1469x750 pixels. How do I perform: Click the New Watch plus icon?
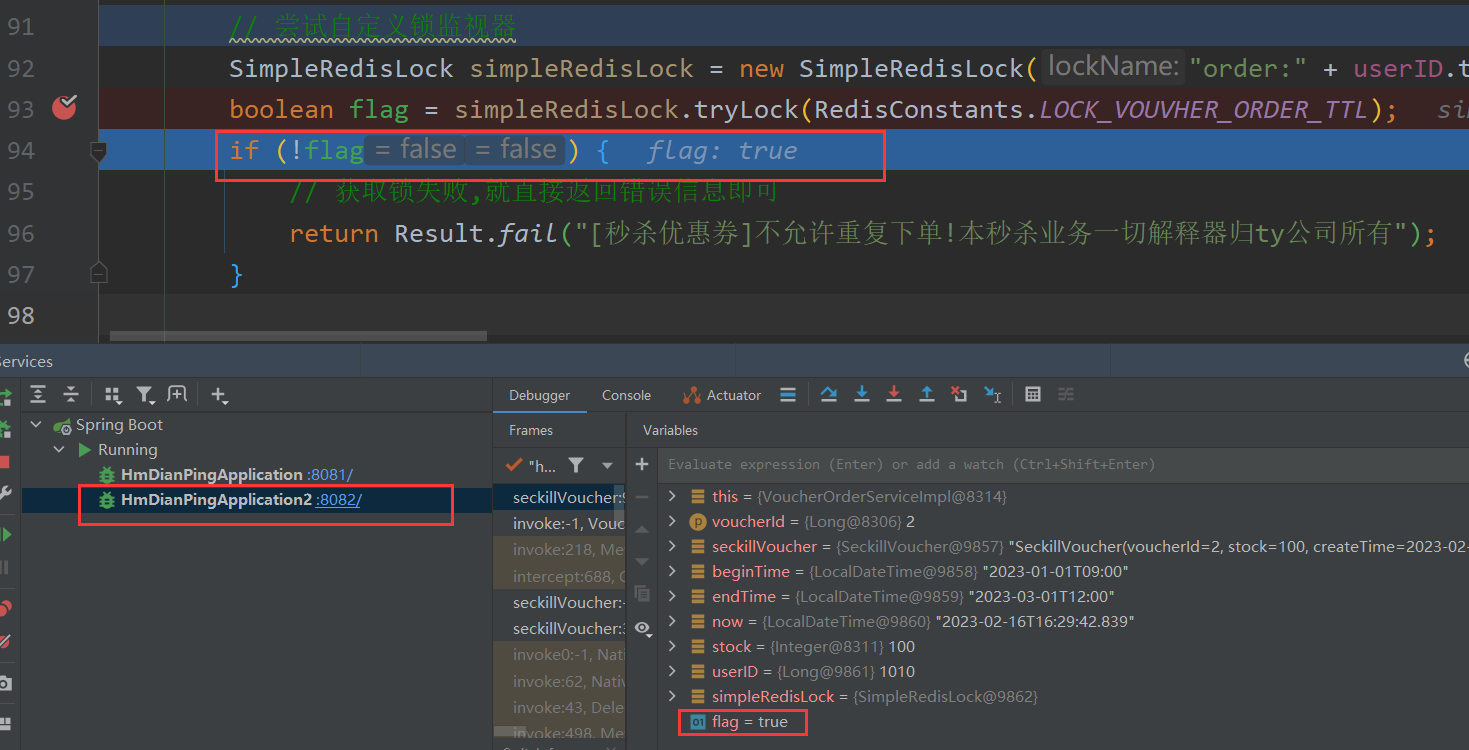pyautogui.click(x=642, y=465)
